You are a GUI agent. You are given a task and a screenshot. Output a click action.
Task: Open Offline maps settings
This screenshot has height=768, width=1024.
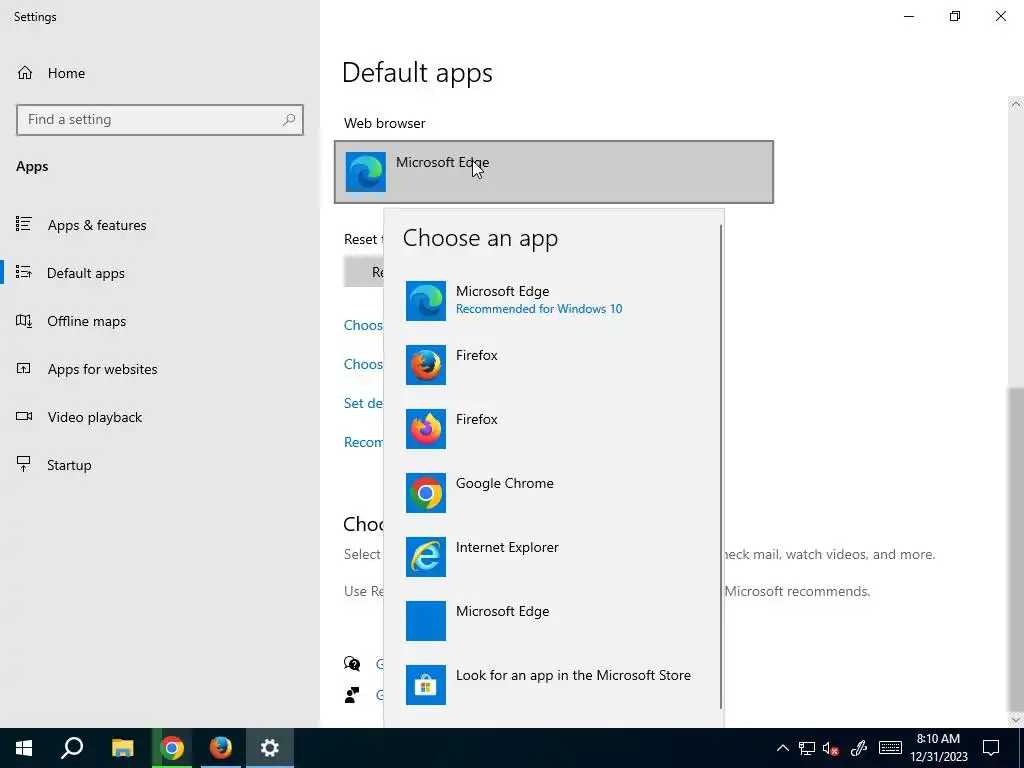[160, 321]
